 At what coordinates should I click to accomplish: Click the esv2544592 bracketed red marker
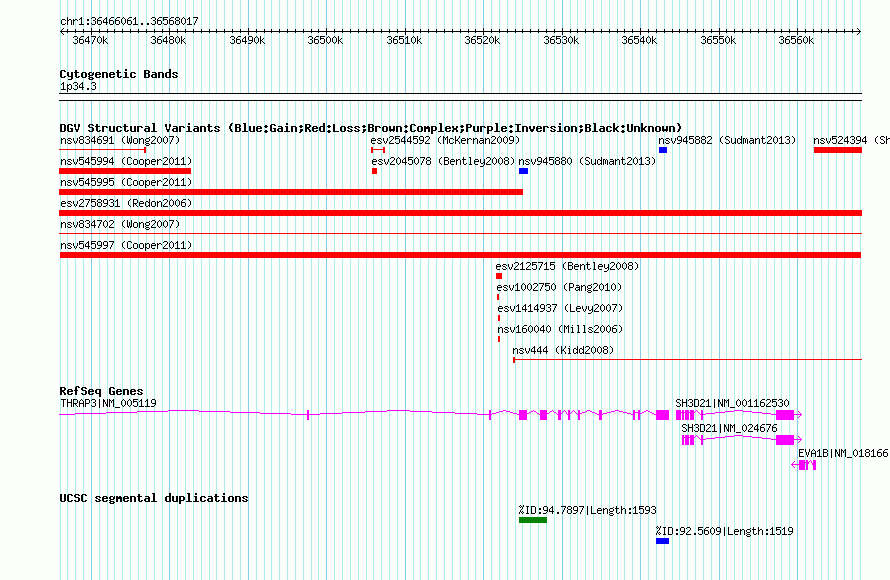click(x=378, y=150)
